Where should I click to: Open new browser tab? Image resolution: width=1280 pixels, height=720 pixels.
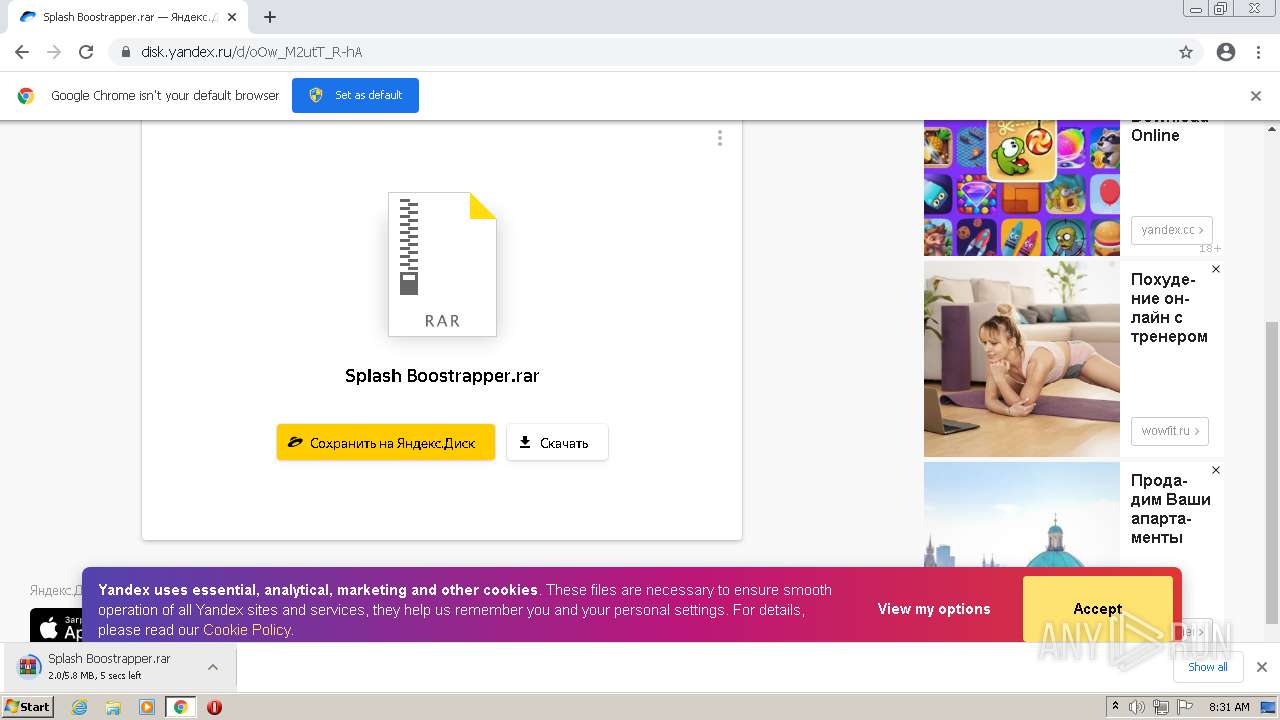pos(270,17)
